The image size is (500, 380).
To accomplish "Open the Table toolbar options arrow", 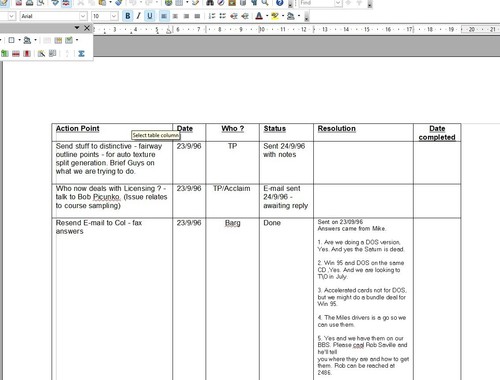I will [77, 28].
